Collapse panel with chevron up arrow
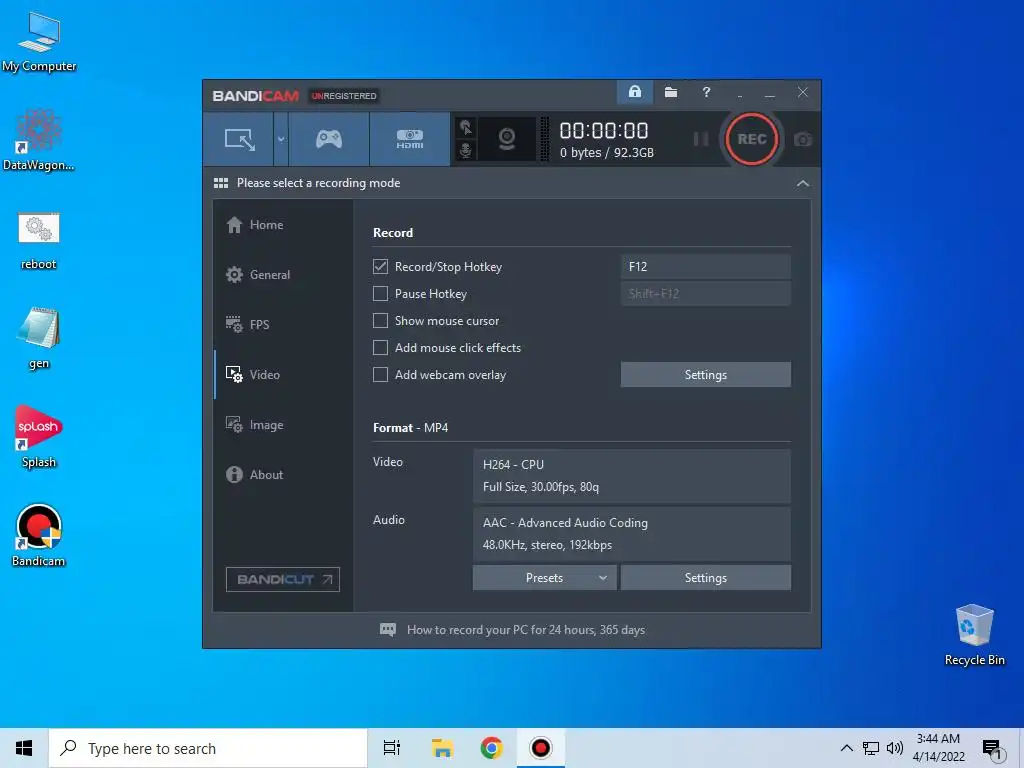Screen dimensions: 1024x768 point(803,184)
